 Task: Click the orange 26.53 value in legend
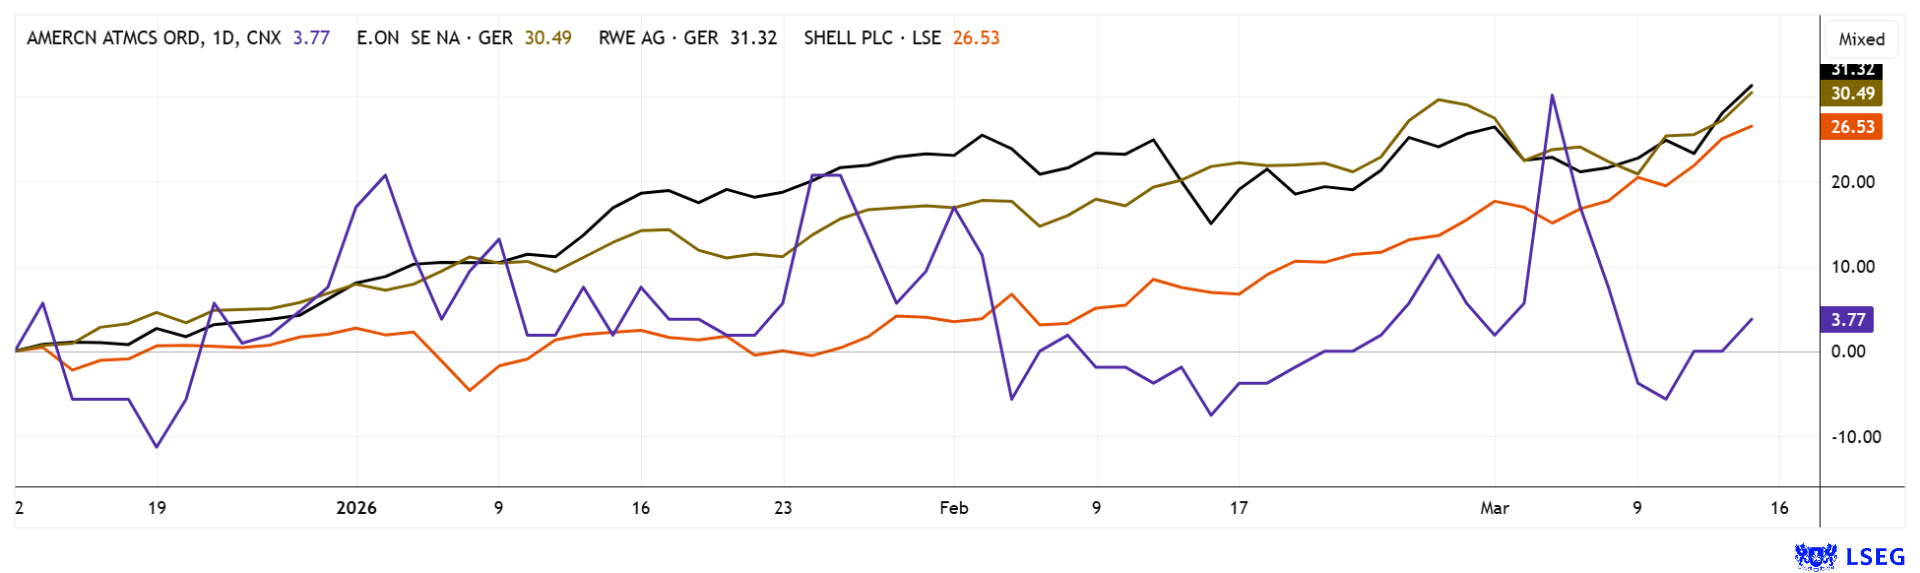[976, 38]
